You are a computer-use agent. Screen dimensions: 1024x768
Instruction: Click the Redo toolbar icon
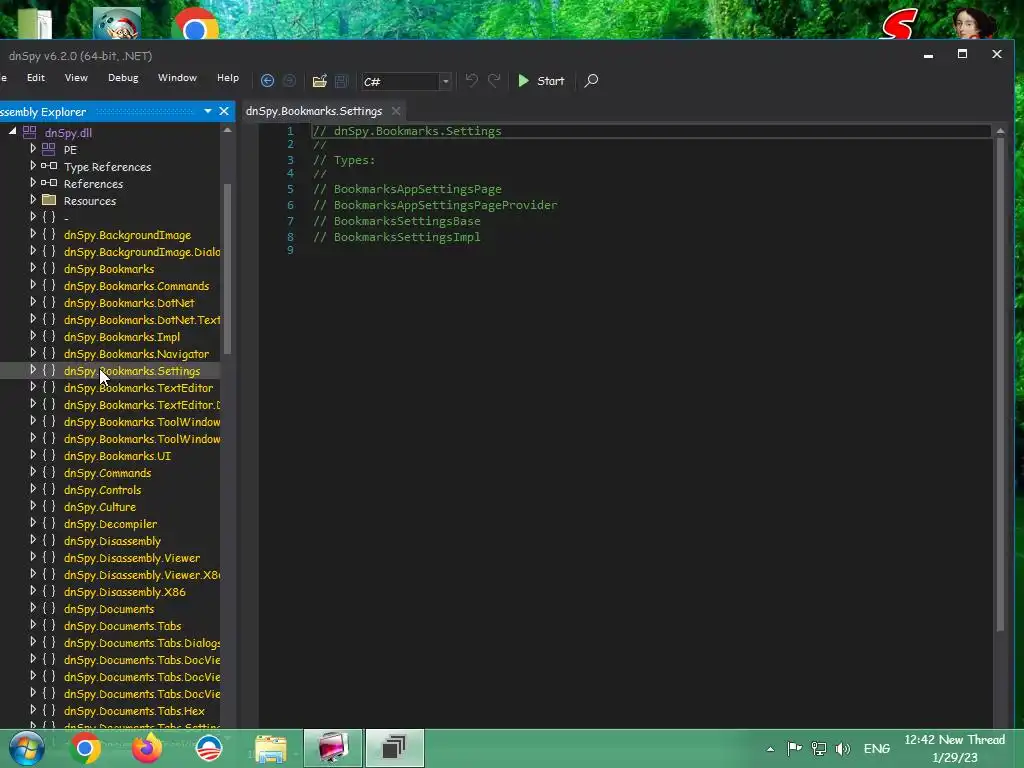(494, 80)
